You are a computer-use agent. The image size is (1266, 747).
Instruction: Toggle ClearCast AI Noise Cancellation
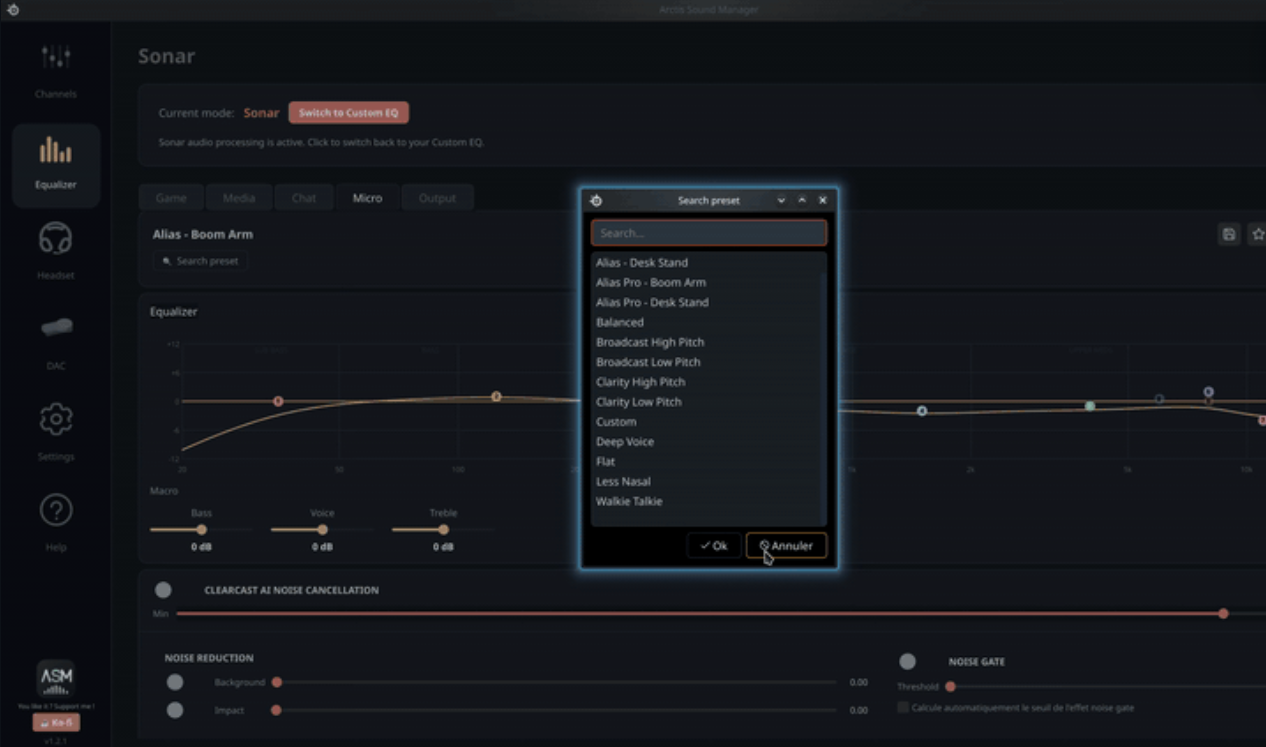[163, 590]
